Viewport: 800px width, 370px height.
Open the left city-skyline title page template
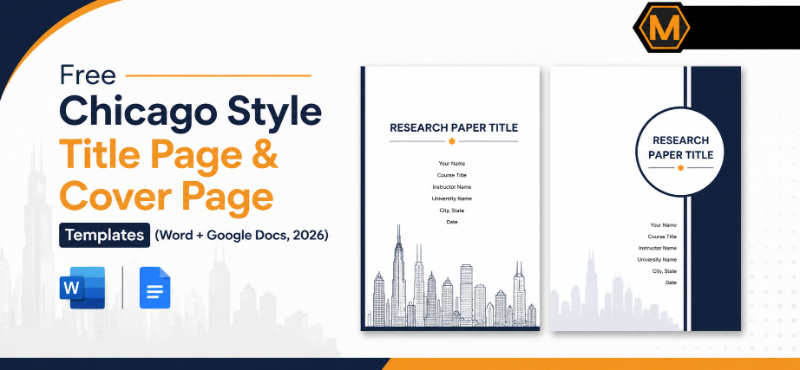451,199
